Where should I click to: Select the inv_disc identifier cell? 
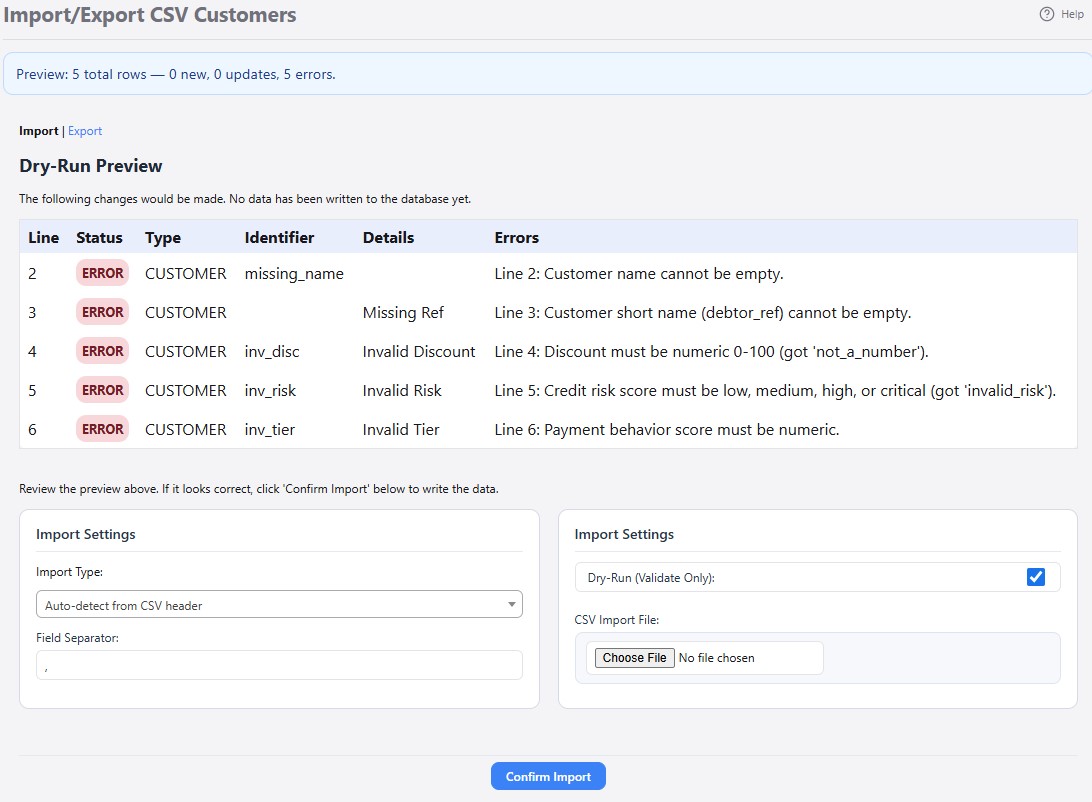tap(272, 352)
